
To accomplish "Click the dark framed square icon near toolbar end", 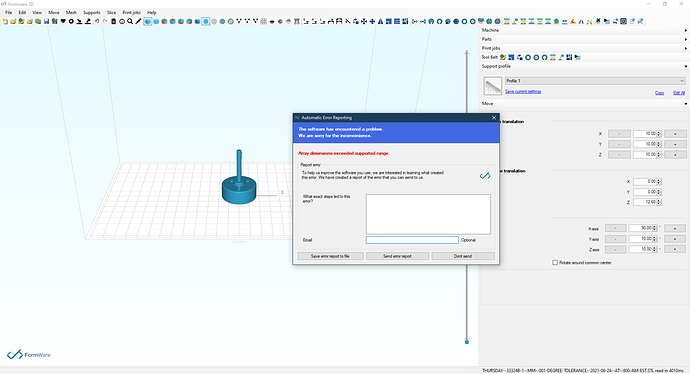I will 624,21.
